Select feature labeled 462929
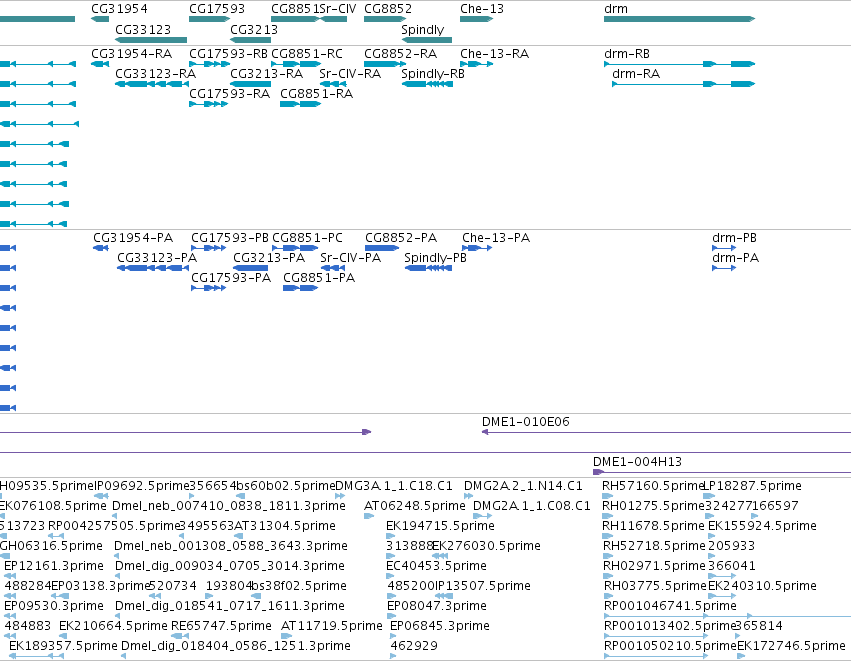The image size is (851, 661). click(x=414, y=646)
